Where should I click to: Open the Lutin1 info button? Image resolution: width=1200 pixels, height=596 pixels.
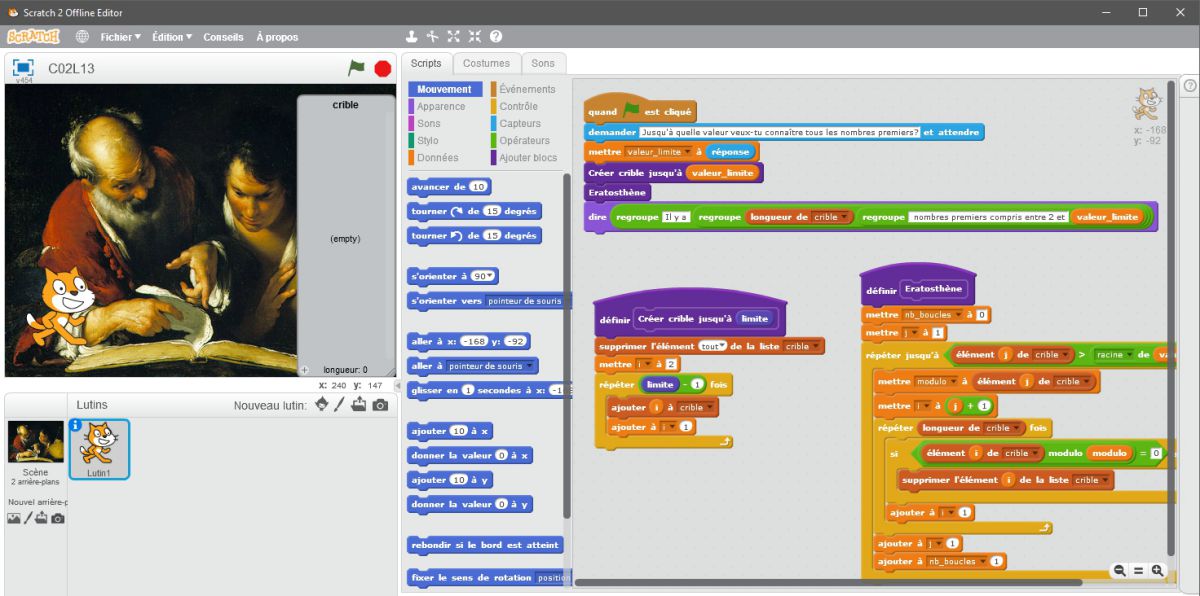pyautogui.click(x=75, y=425)
